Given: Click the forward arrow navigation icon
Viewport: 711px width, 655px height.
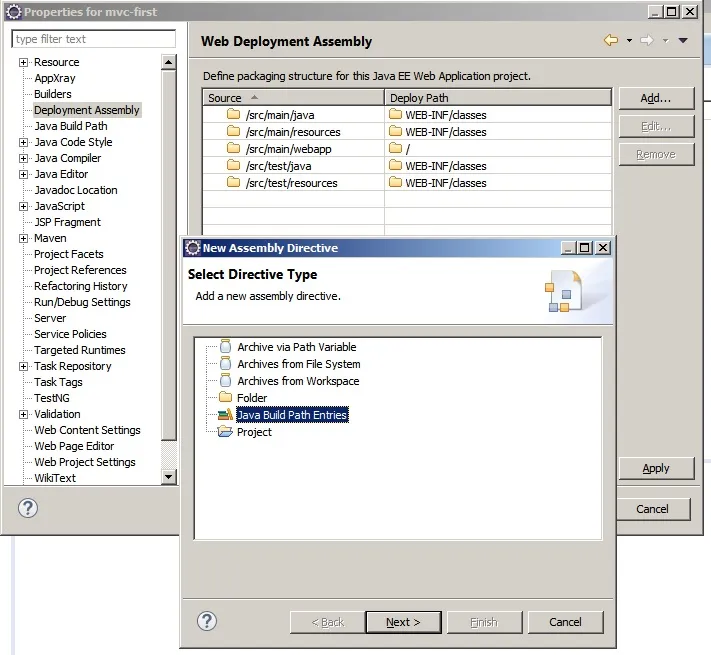Looking at the screenshot, I should (647, 40).
